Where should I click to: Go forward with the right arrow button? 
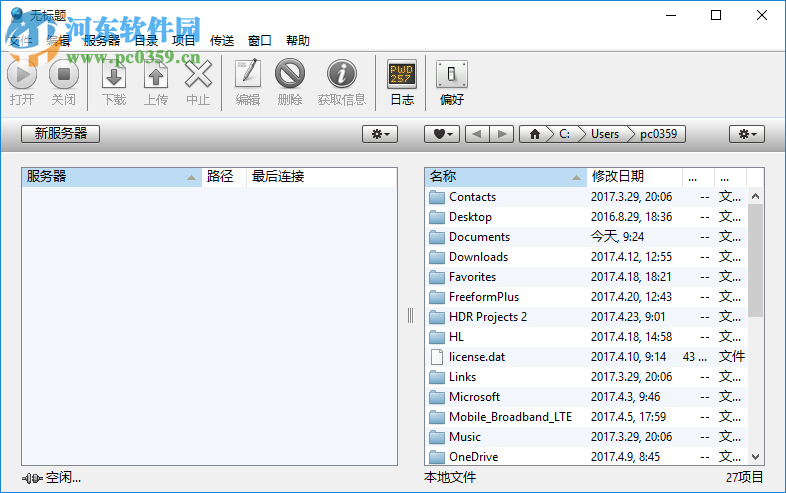coord(501,134)
